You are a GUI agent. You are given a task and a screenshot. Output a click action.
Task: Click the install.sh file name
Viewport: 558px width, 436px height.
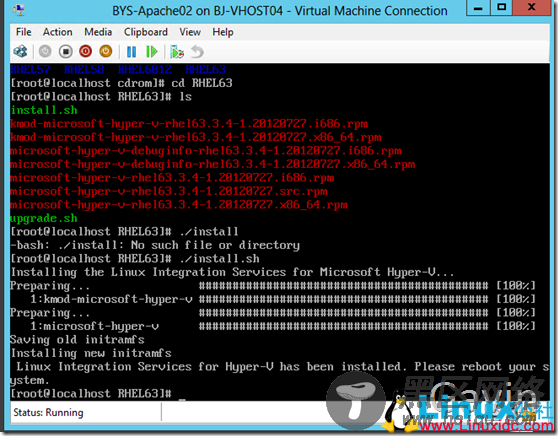(44, 110)
